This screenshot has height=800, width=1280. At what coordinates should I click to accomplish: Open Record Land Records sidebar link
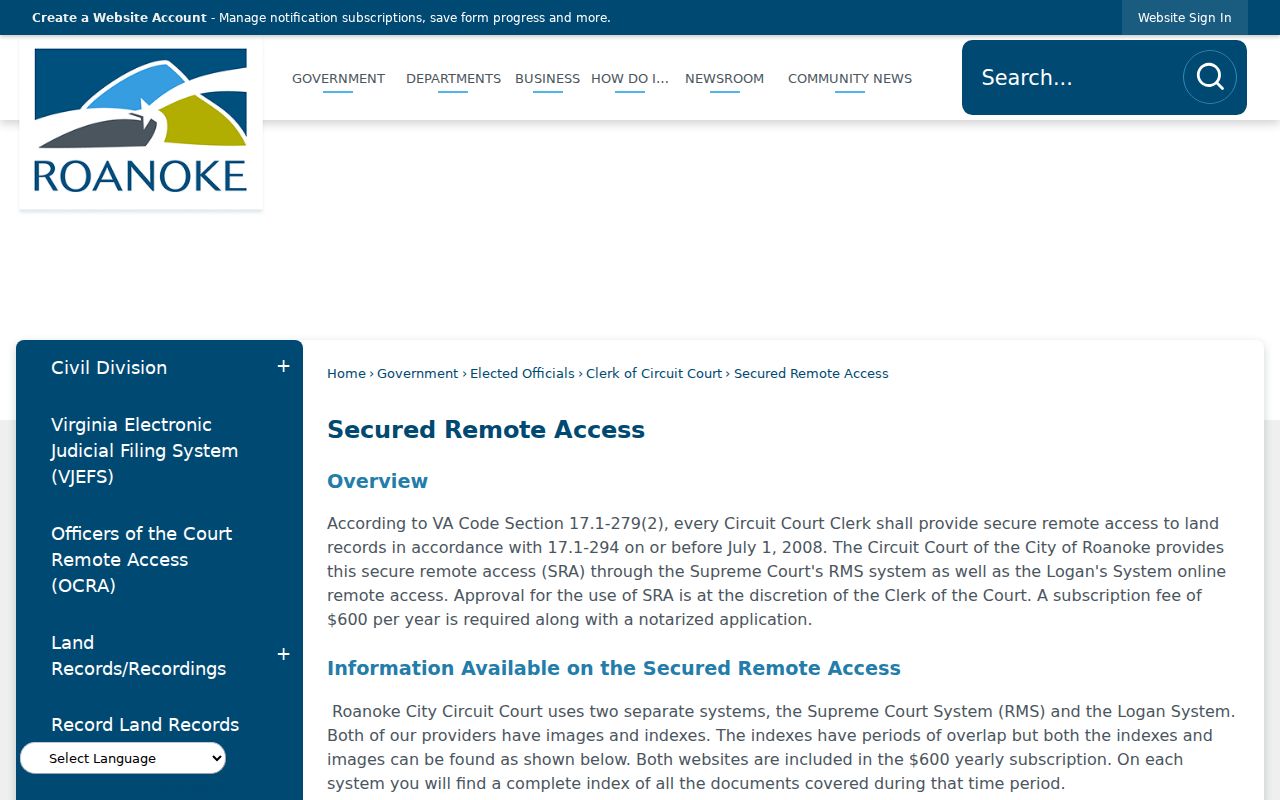pyautogui.click(x=145, y=725)
